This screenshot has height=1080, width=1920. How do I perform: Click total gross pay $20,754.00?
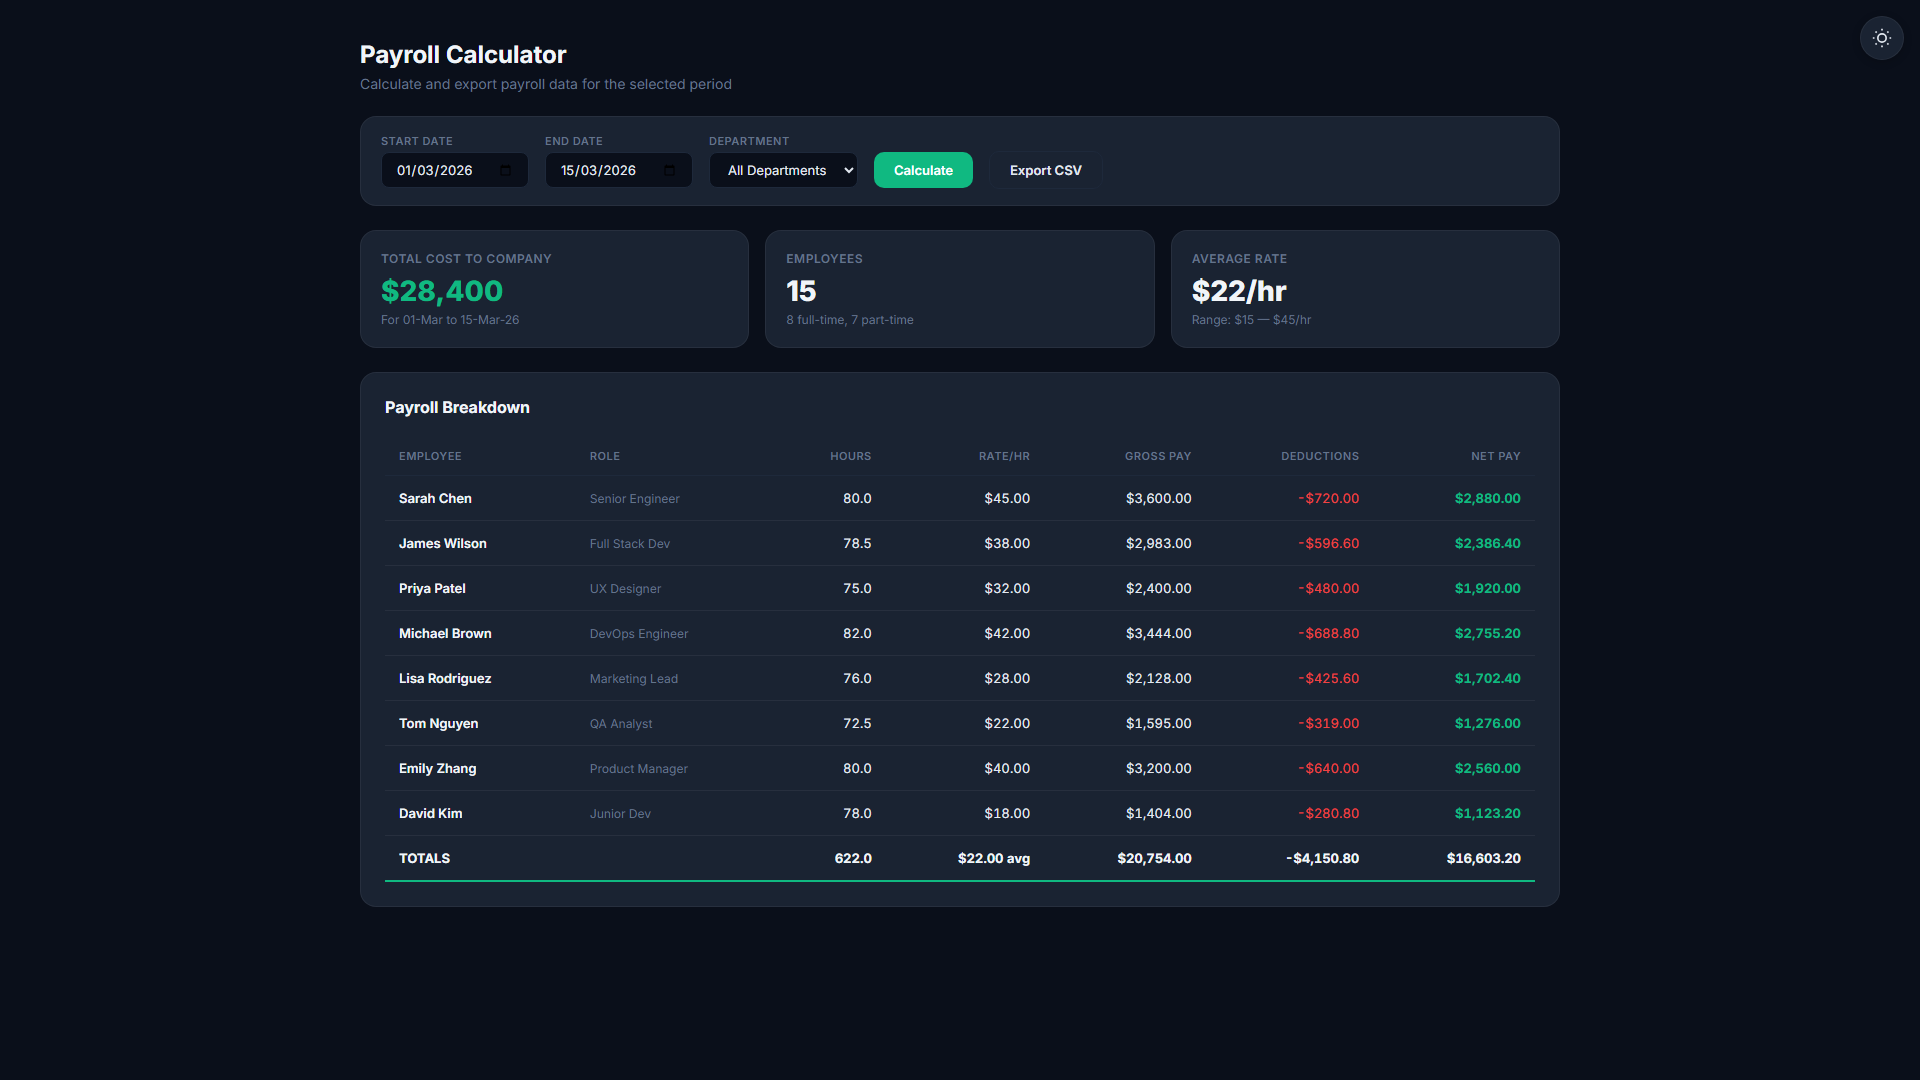pyautogui.click(x=1154, y=858)
